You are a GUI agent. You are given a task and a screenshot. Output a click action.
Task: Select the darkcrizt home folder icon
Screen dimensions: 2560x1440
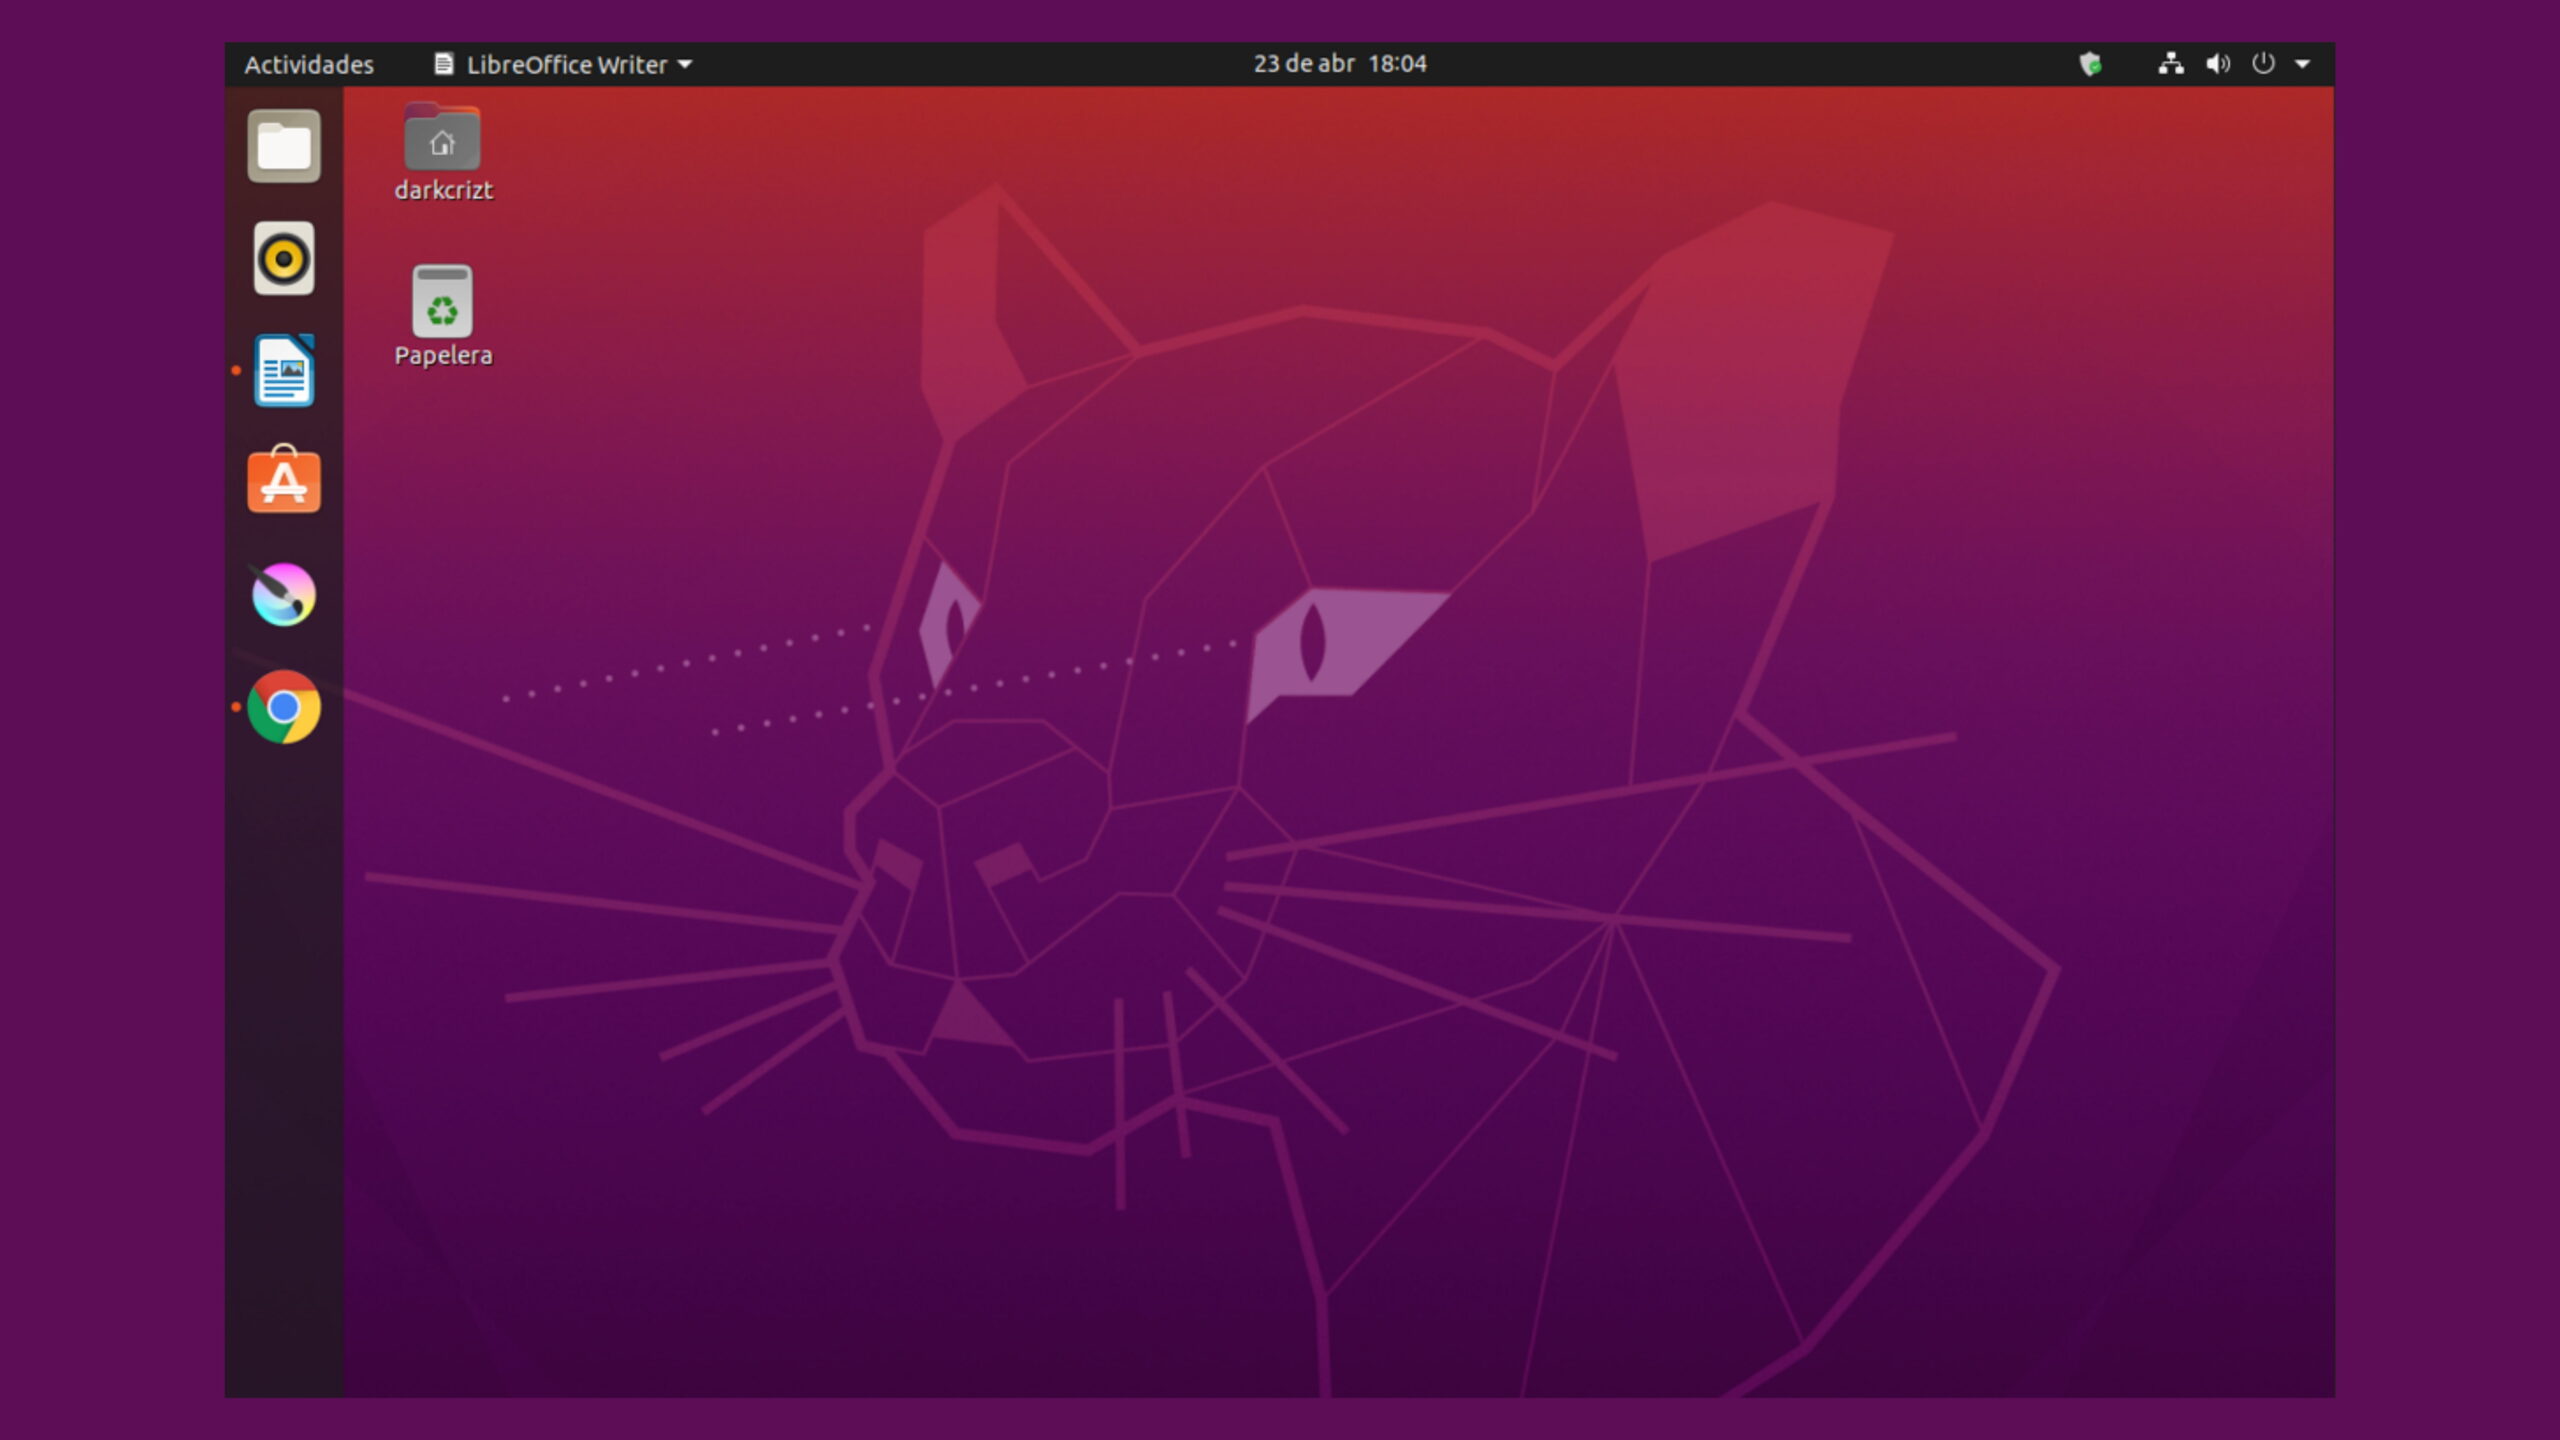(x=442, y=152)
